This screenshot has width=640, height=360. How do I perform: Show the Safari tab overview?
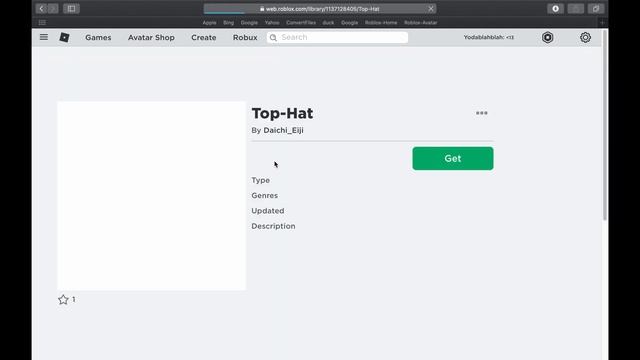(596, 9)
